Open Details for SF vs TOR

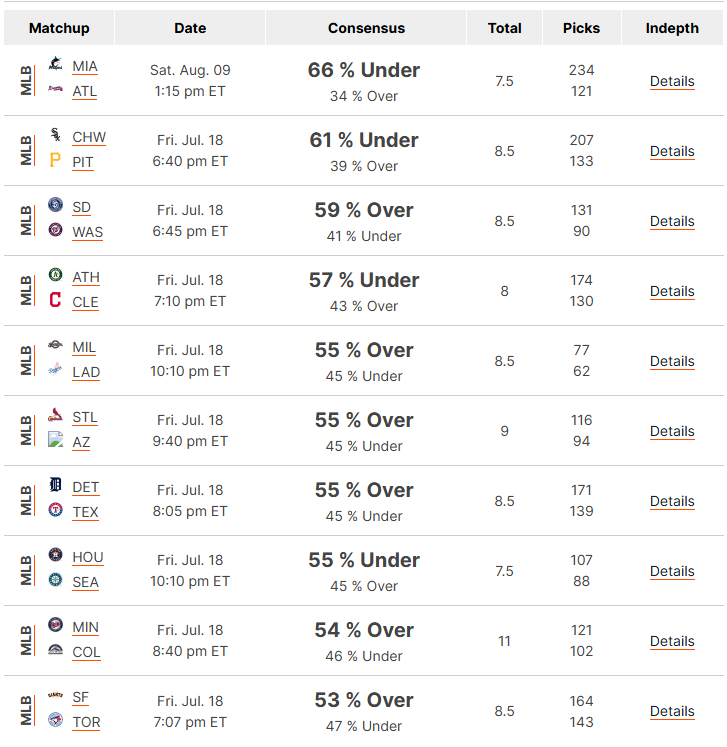click(672, 712)
